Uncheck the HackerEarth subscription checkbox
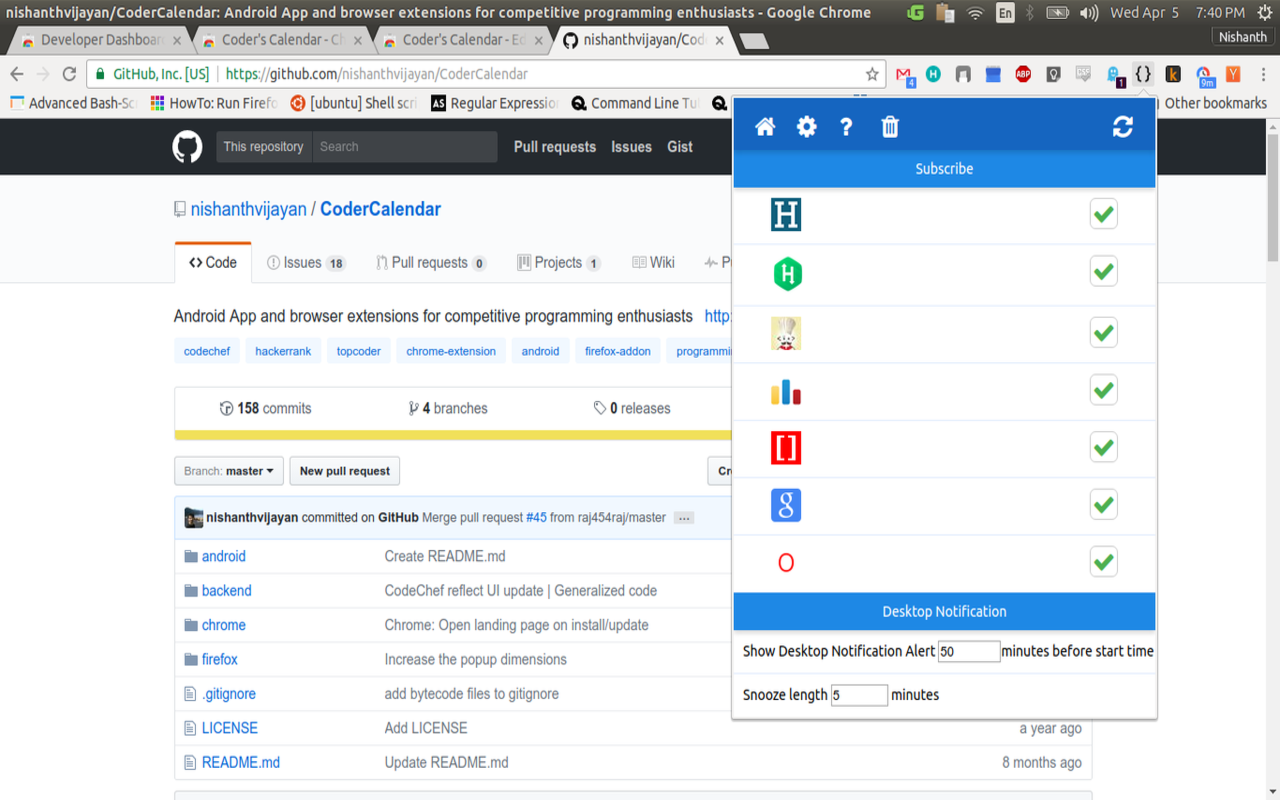Image resolution: width=1280 pixels, height=800 pixels. pos(1103,214)
